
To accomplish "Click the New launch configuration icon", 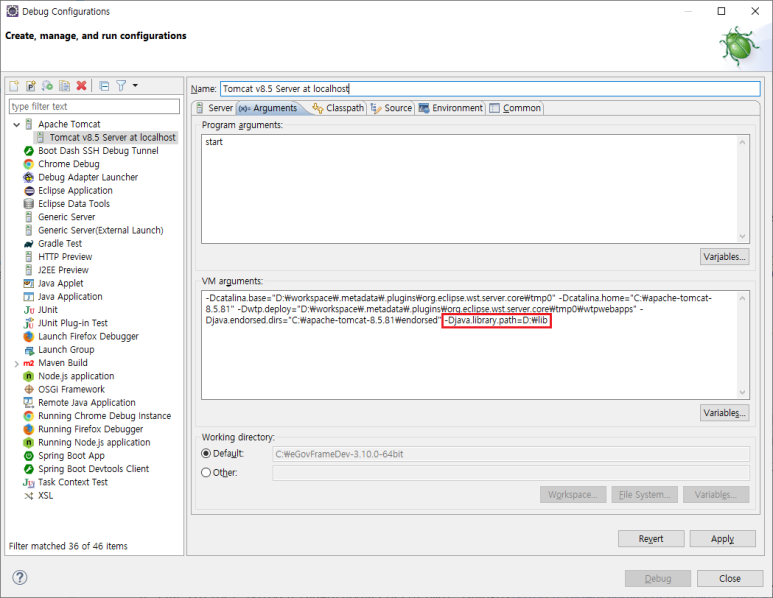I will pos(14,86).
